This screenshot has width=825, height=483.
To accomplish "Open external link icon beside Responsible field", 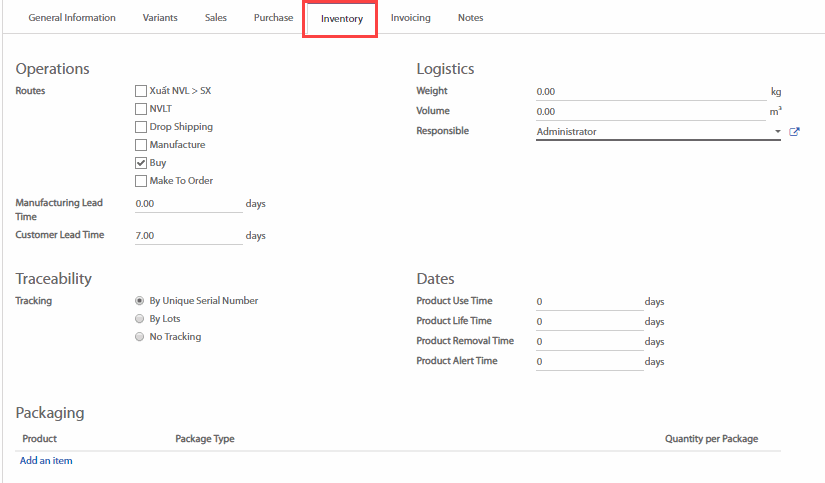I will [x=794, y=132].
